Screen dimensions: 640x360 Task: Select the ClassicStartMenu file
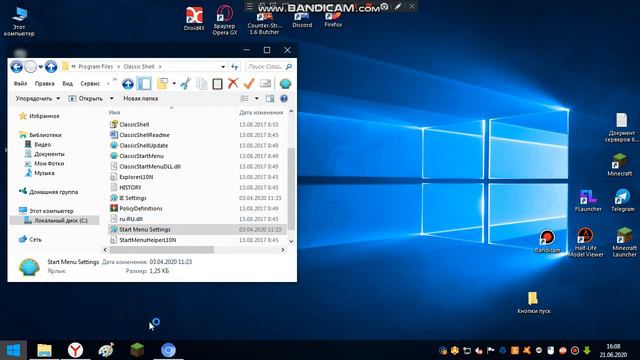[x=141, y=156]
